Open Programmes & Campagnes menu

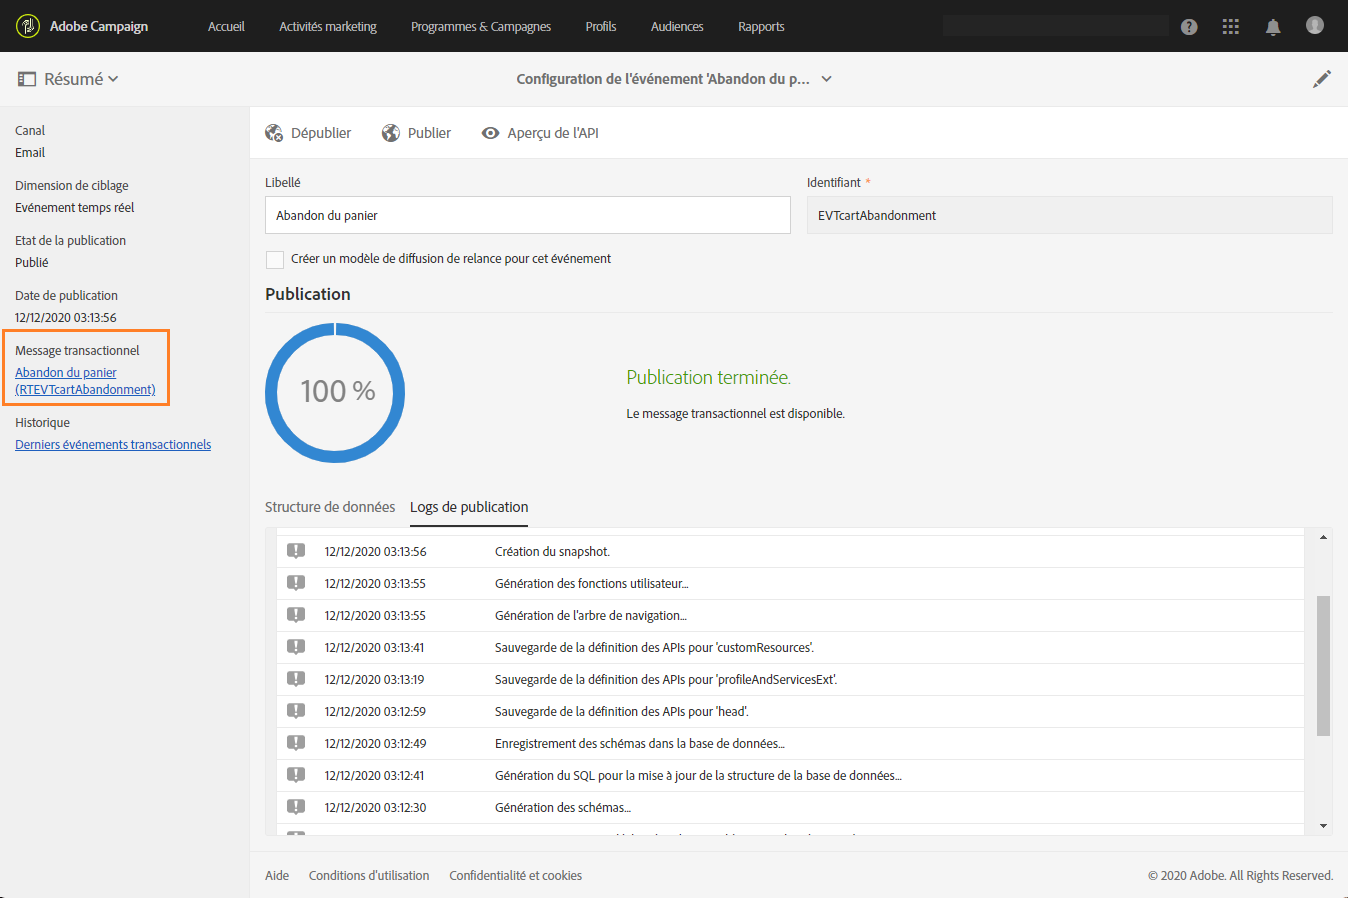[481, 27]
